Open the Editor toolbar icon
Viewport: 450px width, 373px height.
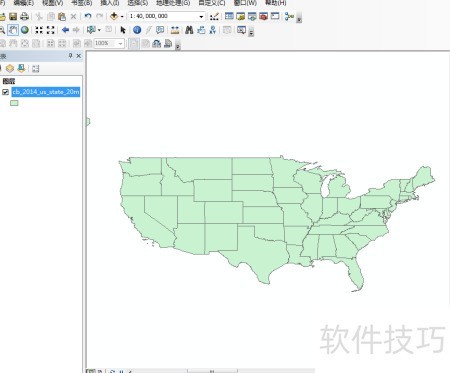coord(214,16)
